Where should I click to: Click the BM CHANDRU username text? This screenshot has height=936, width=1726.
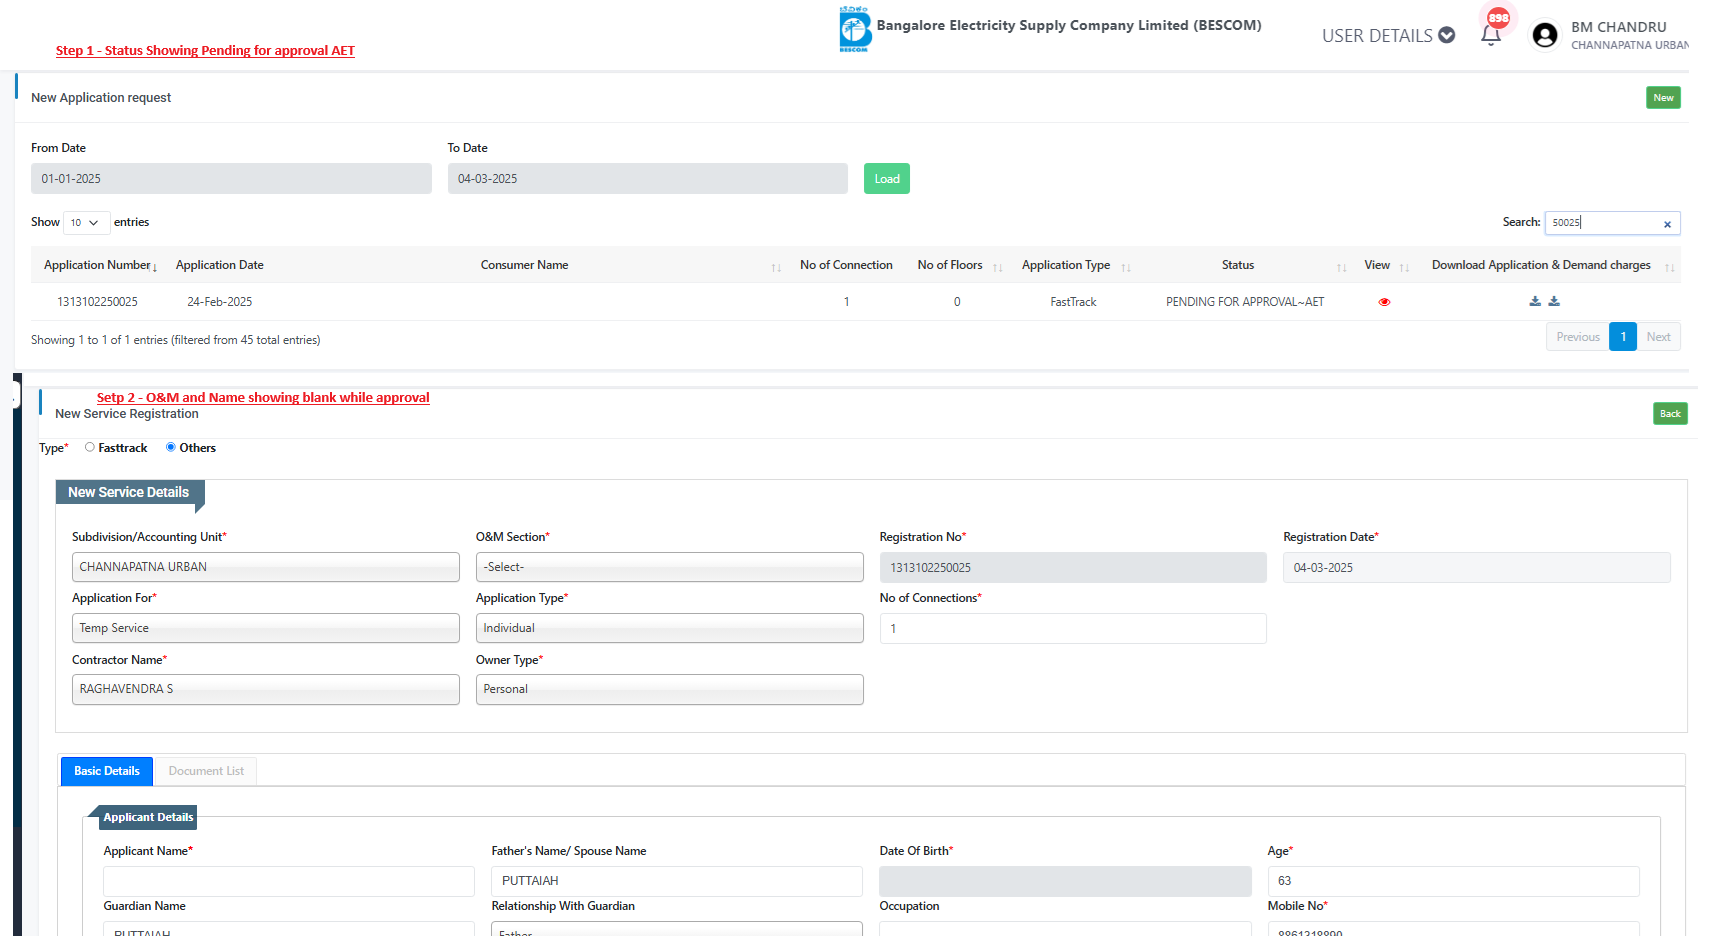(1618, 27)
